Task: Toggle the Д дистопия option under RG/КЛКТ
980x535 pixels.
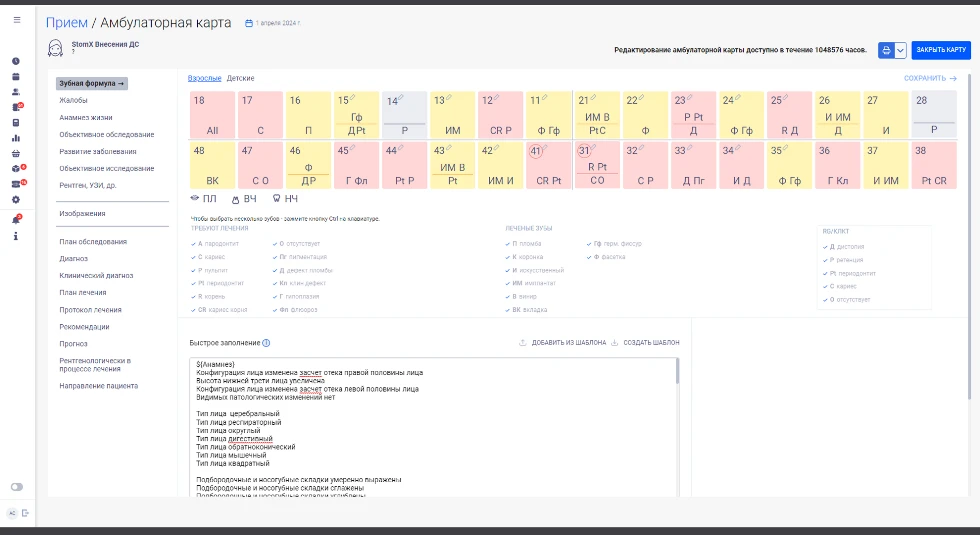Action: (844, 246)
